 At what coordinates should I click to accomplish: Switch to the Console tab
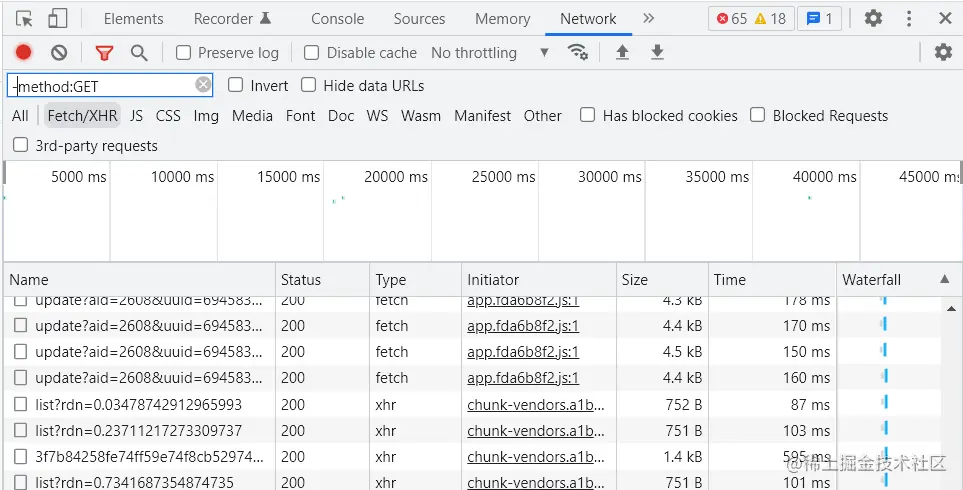(337, 18)
